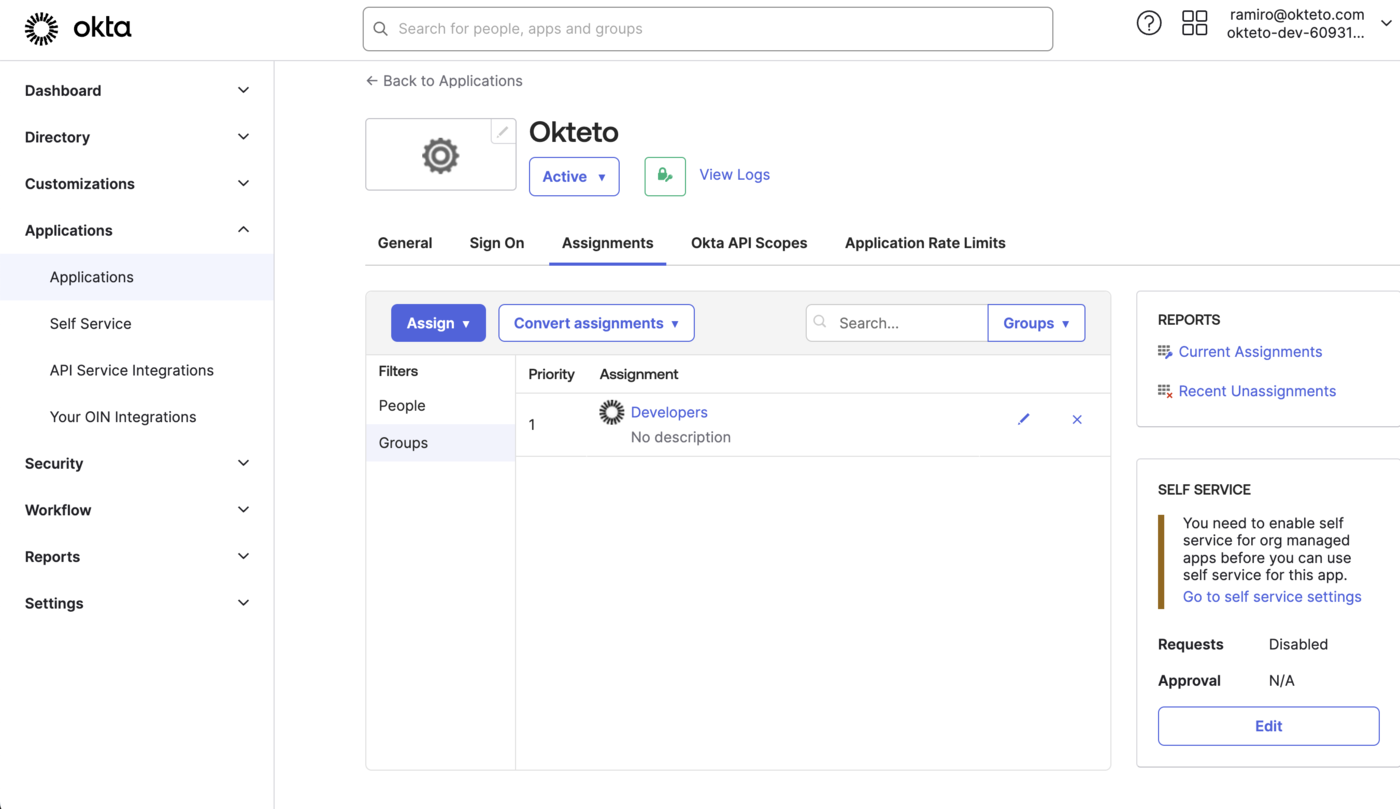Screen dimensions: 1400x809
Task: Open the Convert assignments dropdown
Action: pos(596,322)
